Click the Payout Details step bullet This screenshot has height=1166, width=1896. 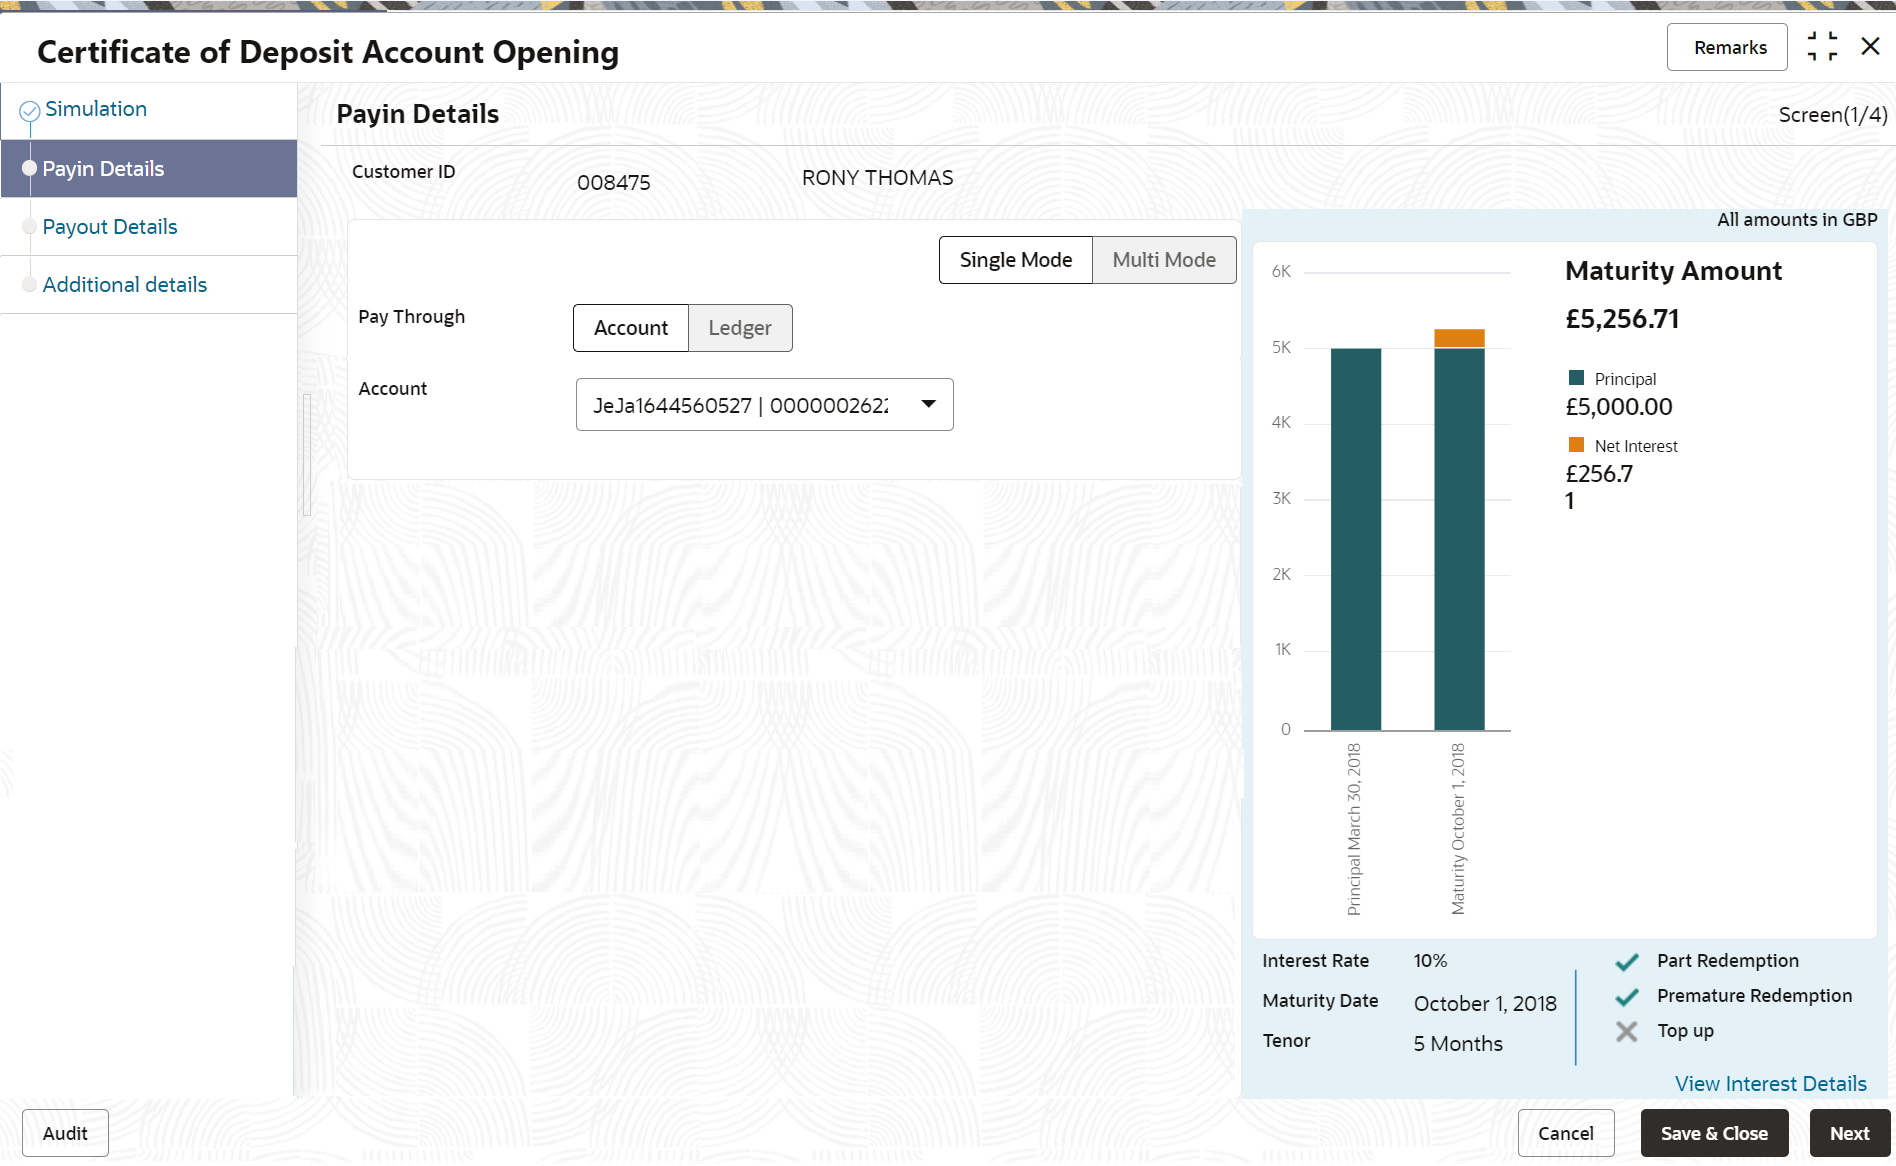coord(30,227)
